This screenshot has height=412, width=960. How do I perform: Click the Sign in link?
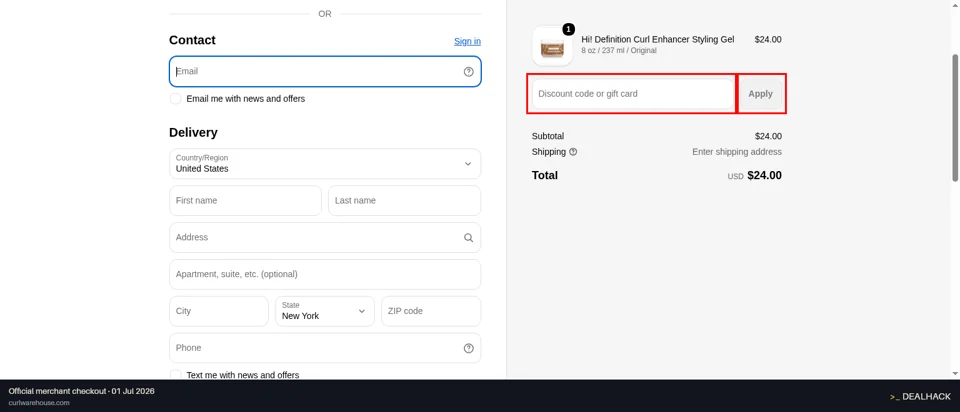pyautogui.click(x=467, y=41)
